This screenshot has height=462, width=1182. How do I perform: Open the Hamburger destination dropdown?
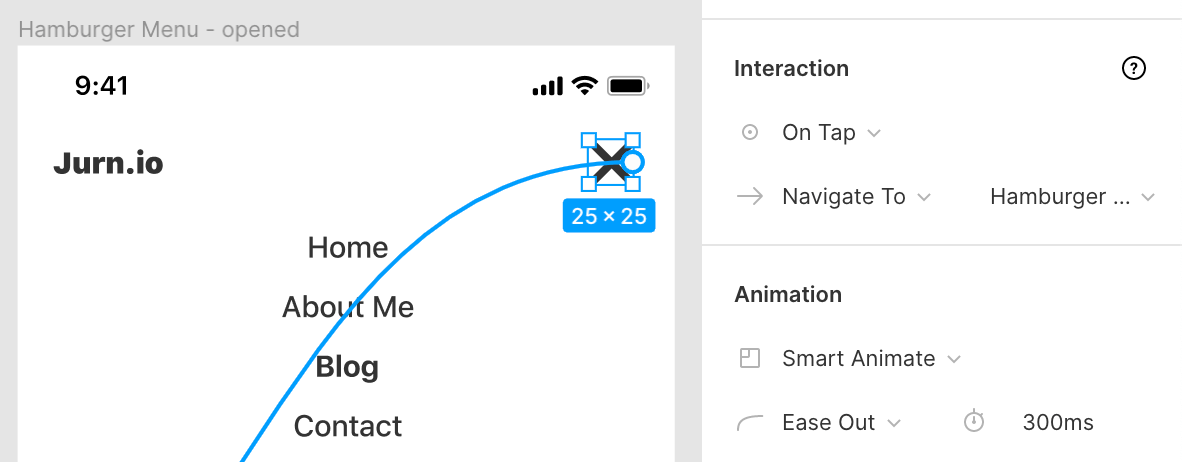click(x=1072, y=197)
